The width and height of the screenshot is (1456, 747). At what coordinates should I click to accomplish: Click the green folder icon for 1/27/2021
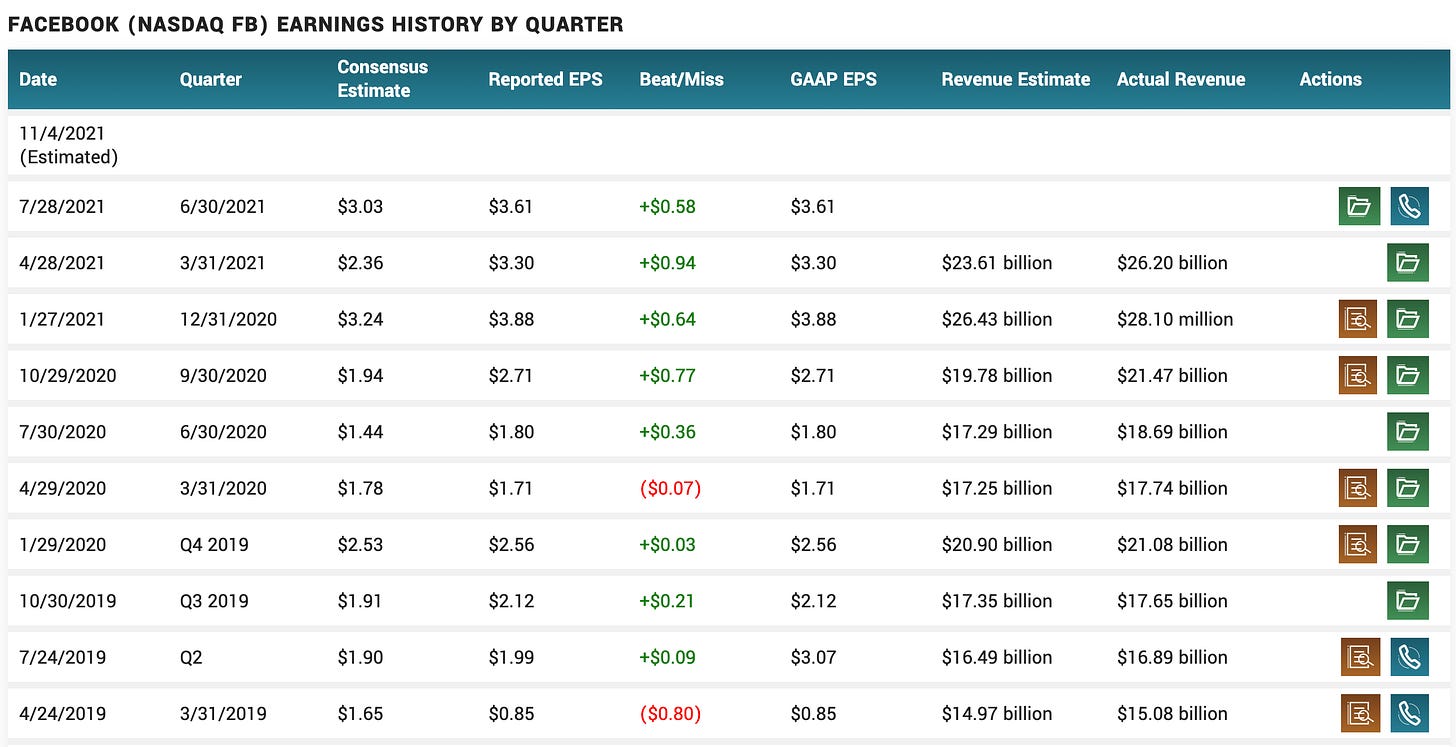[x=1407, y=319]
